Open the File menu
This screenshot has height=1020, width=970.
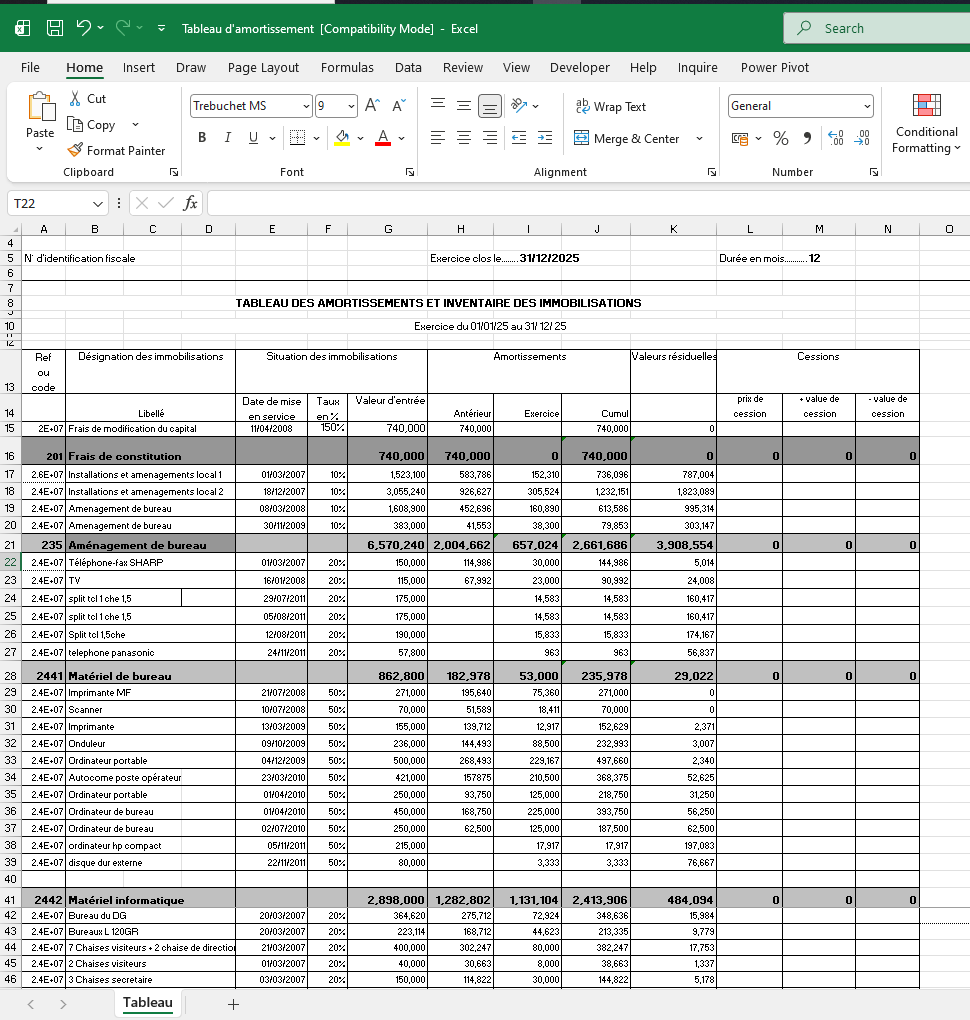click(x=30, y=68)
